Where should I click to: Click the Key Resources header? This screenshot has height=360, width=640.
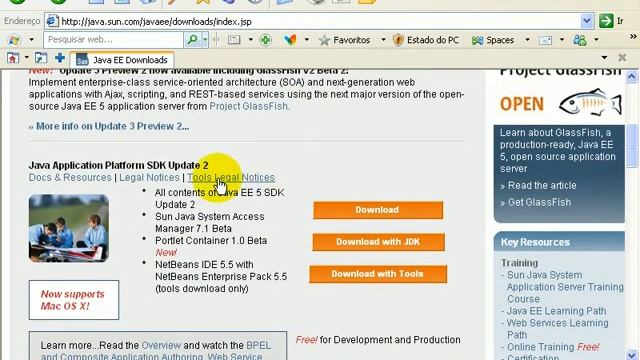coord(559,242)
